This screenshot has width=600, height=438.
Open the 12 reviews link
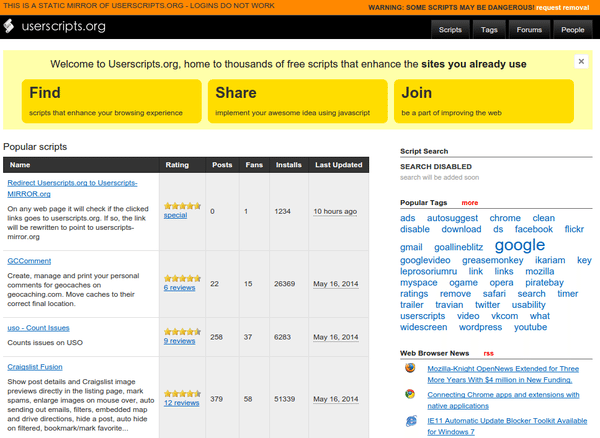click(x=181, y=403)
